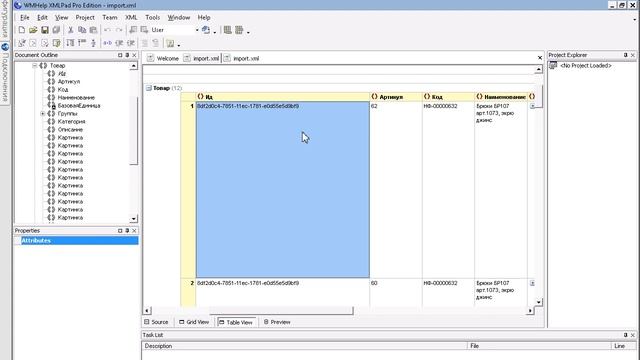This screenshot has height=360, width=640.
Task: Switch to the Welcome tab
Action: (x=163, y=58)
